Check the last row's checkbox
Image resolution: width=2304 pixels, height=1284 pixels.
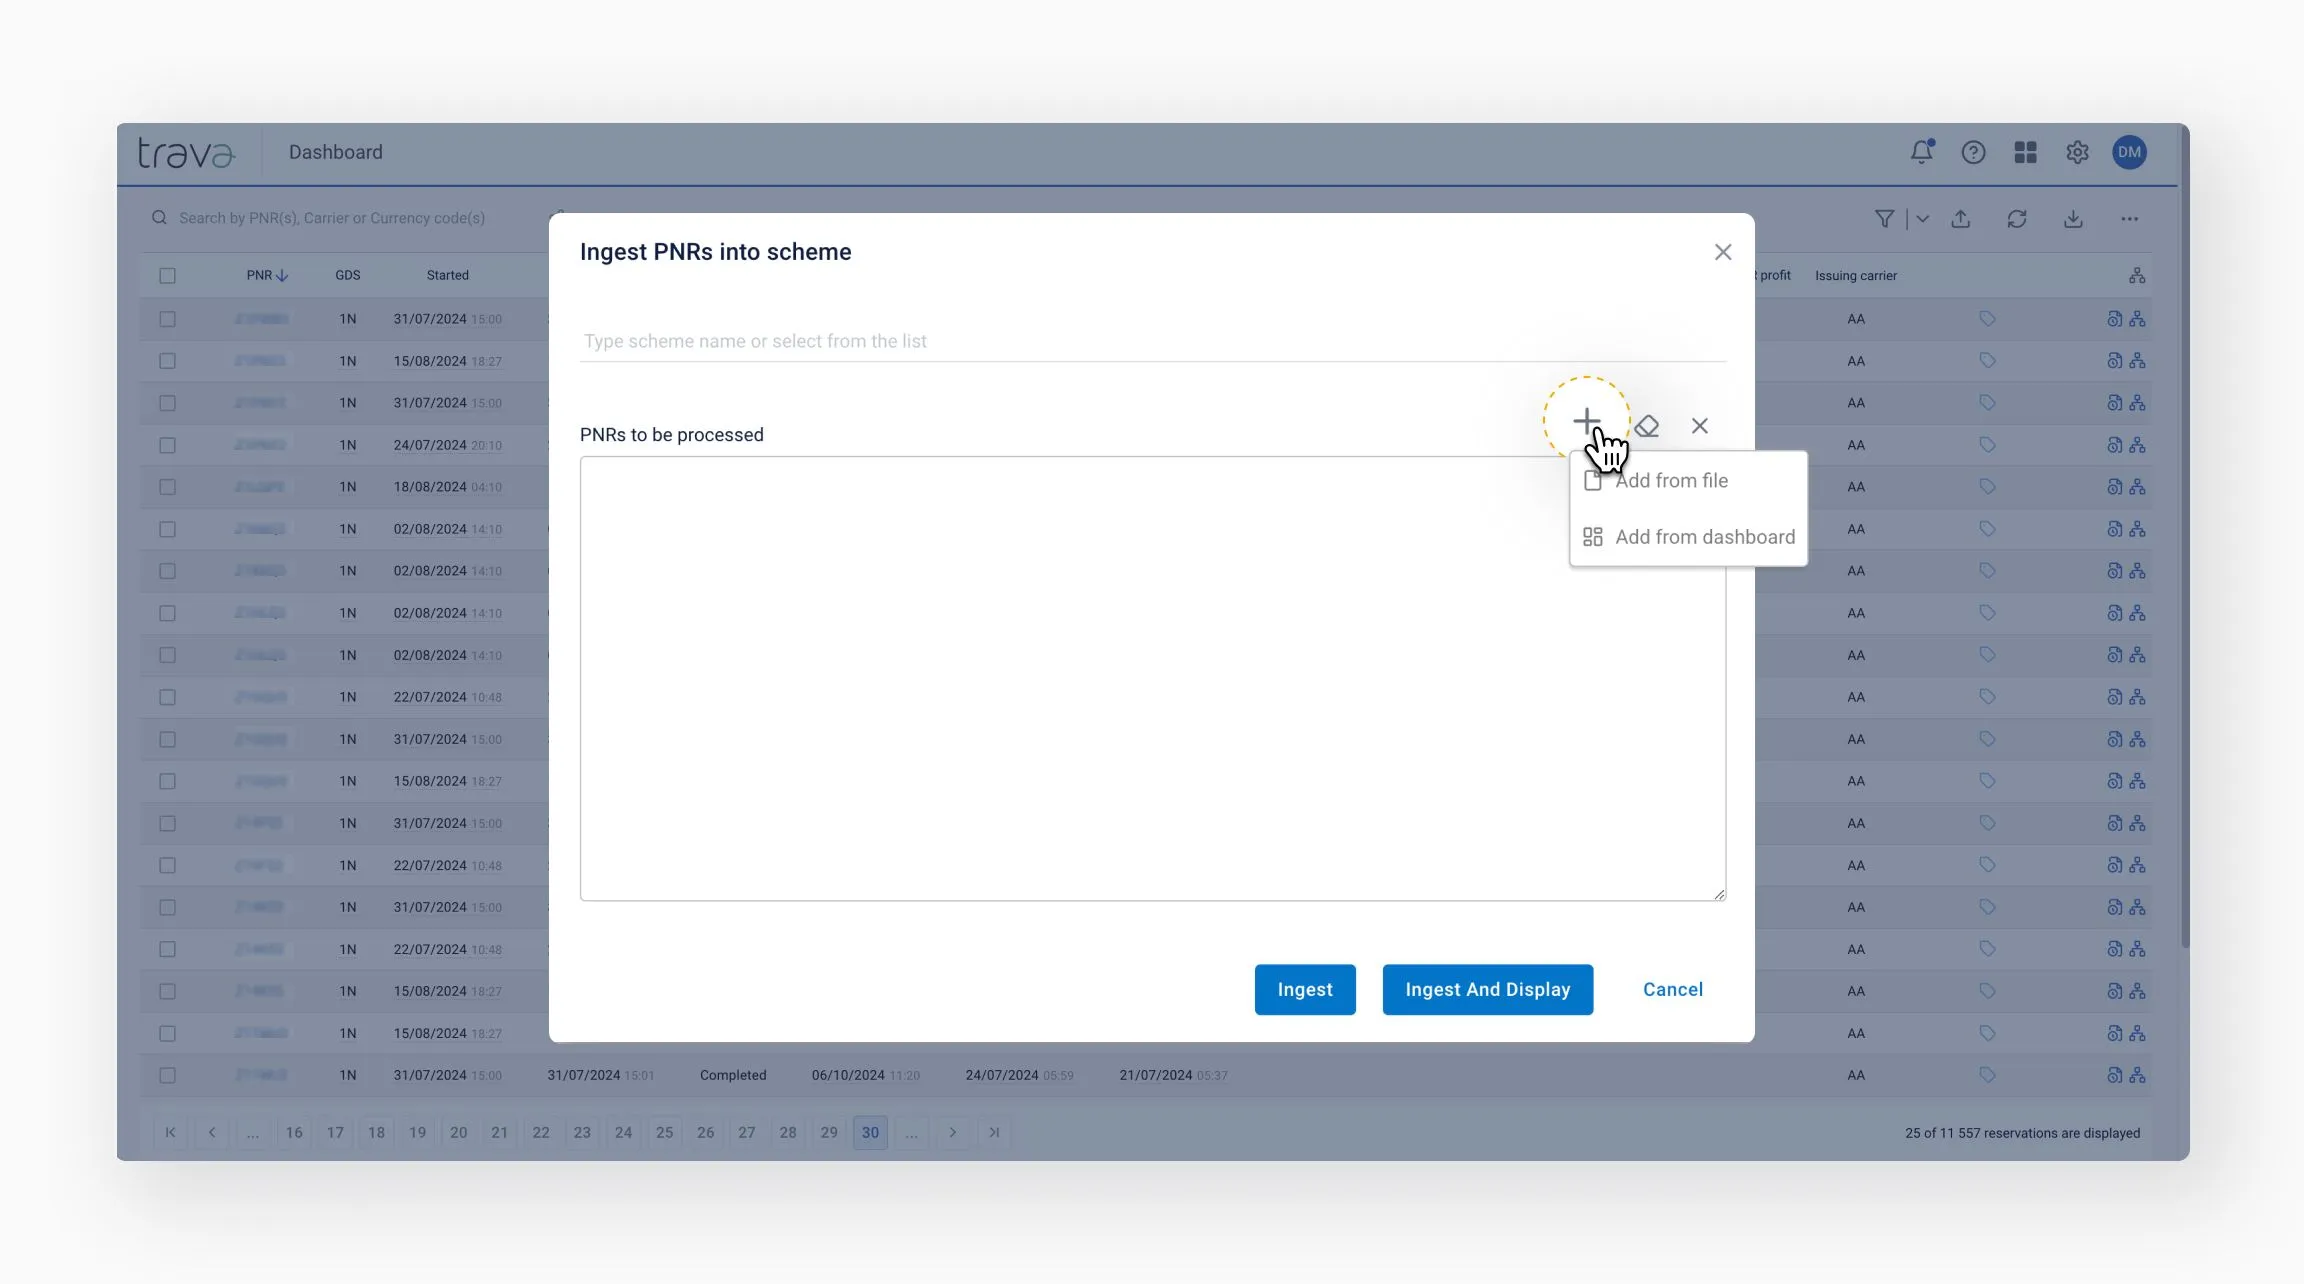pyautogui.click(x=167, y=1075)
